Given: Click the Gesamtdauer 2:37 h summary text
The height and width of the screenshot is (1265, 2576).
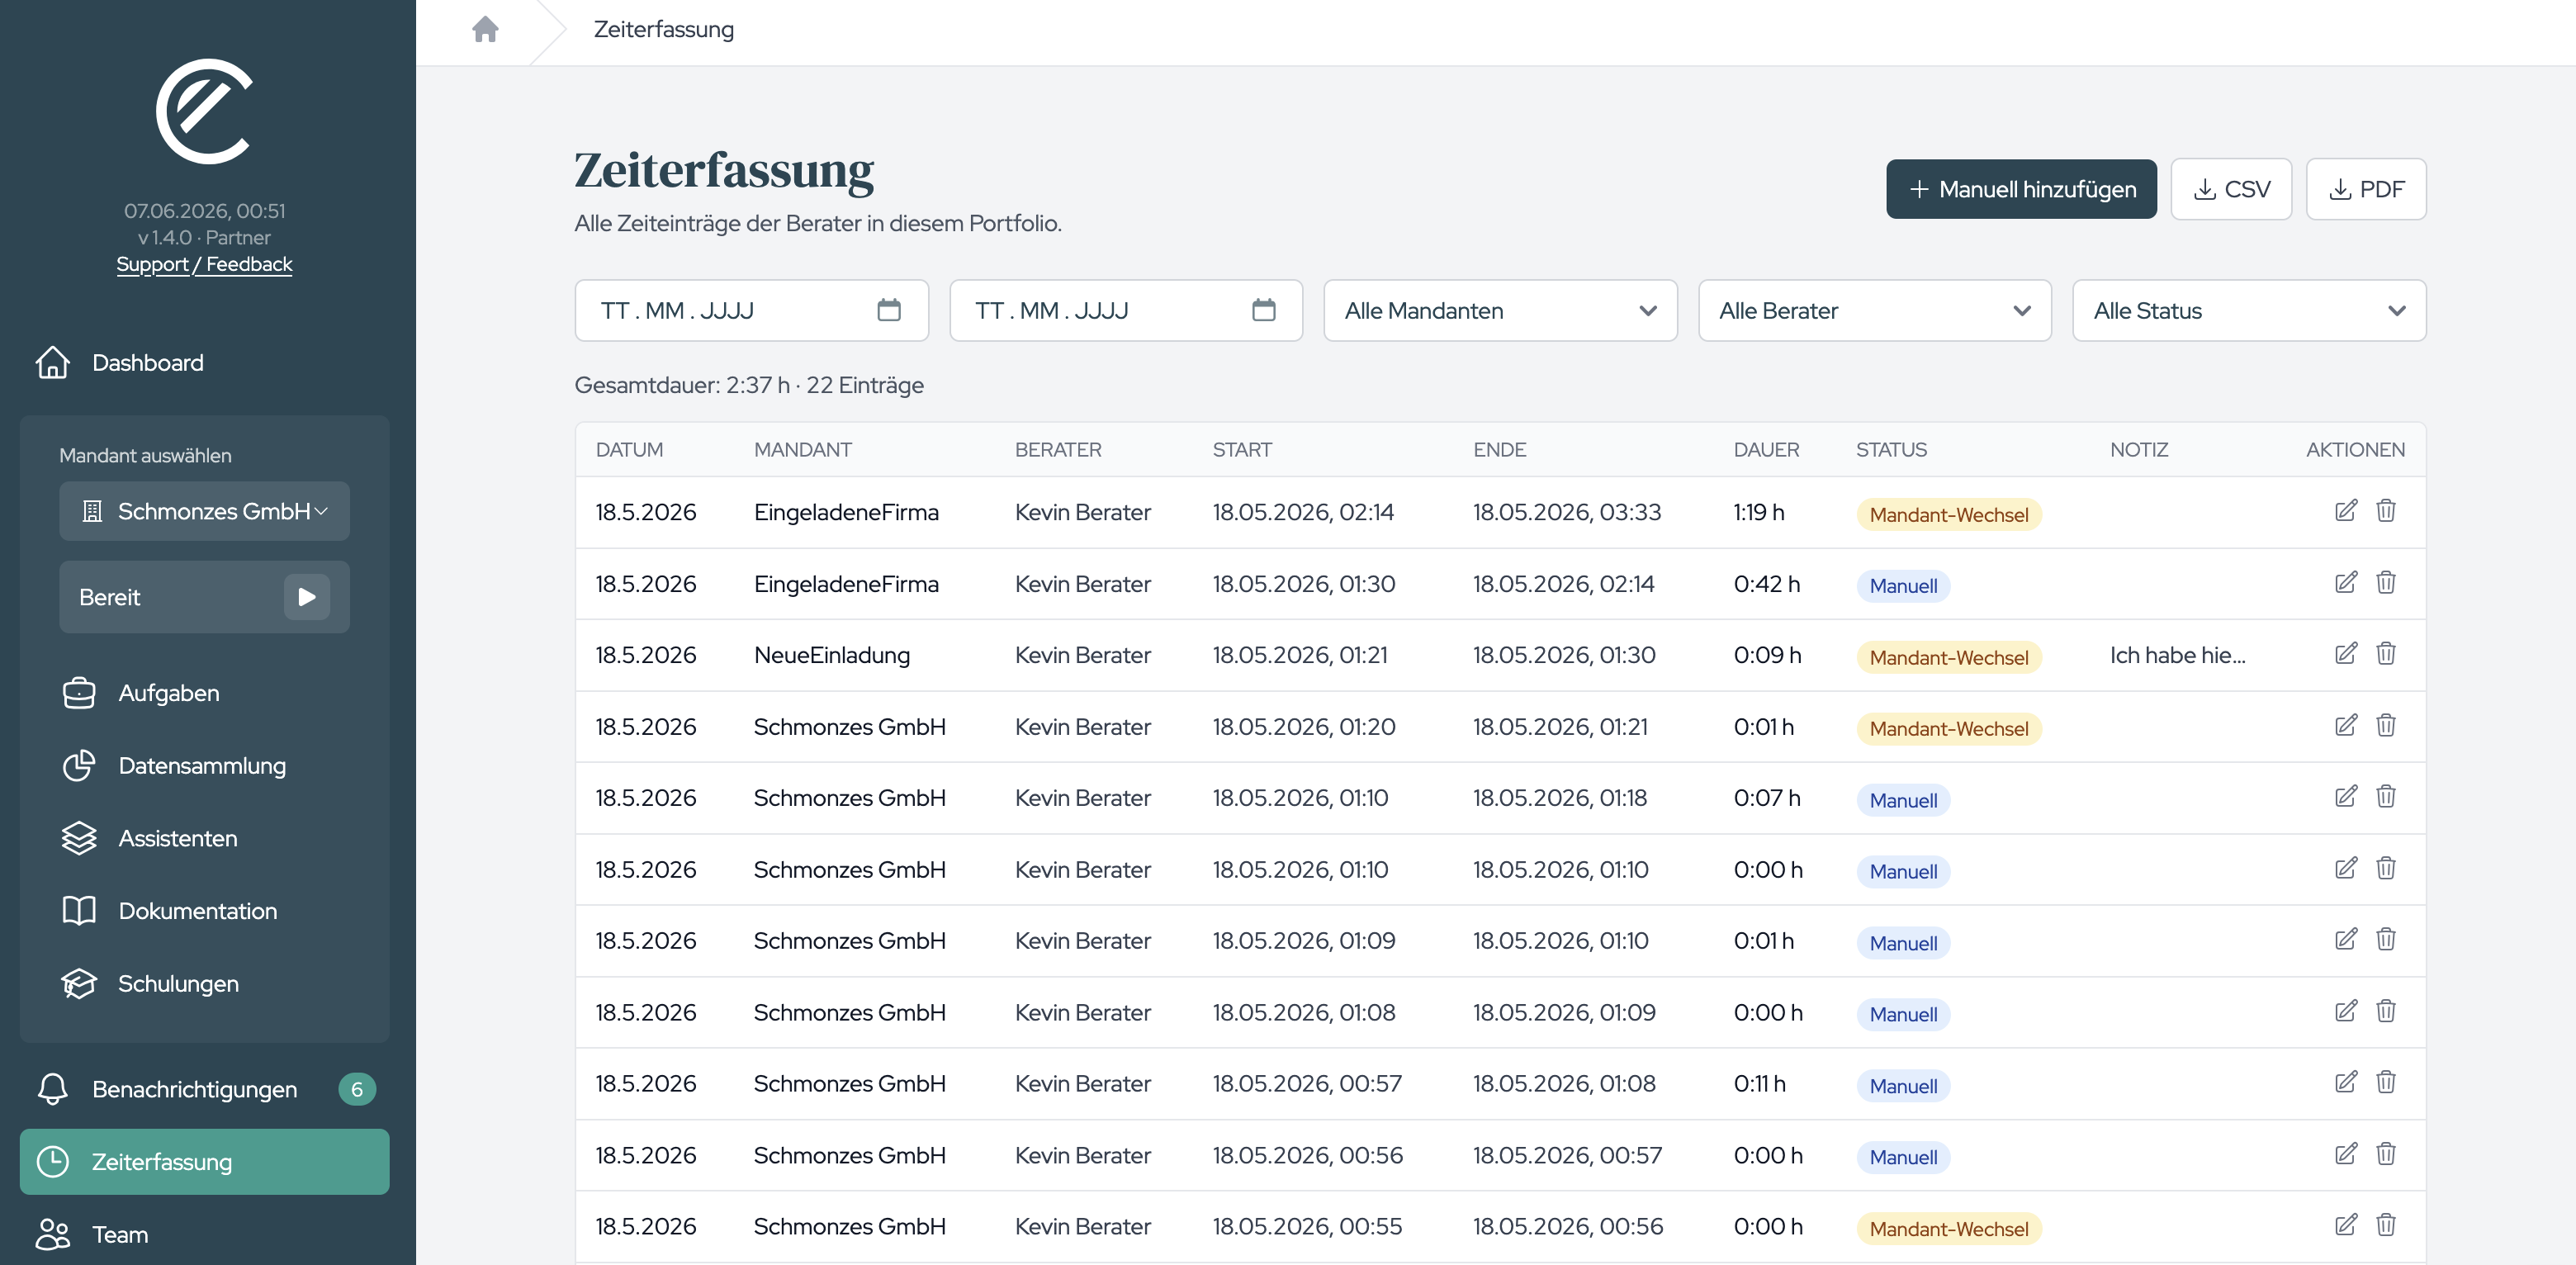Looking at the screenshot, I should (x=749, y=385).
